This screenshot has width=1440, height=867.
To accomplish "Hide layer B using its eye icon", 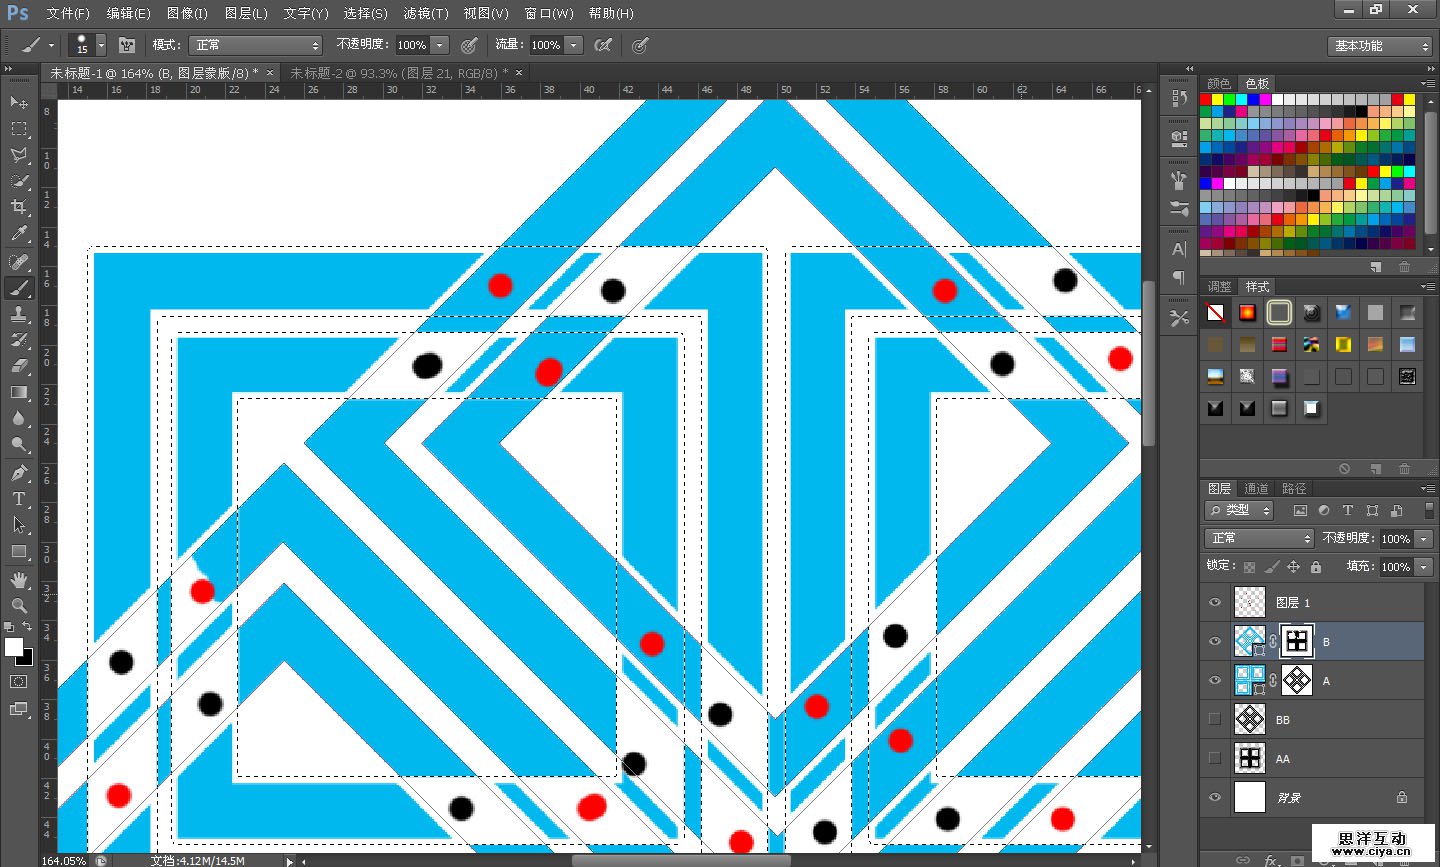I will point(1215,641).
